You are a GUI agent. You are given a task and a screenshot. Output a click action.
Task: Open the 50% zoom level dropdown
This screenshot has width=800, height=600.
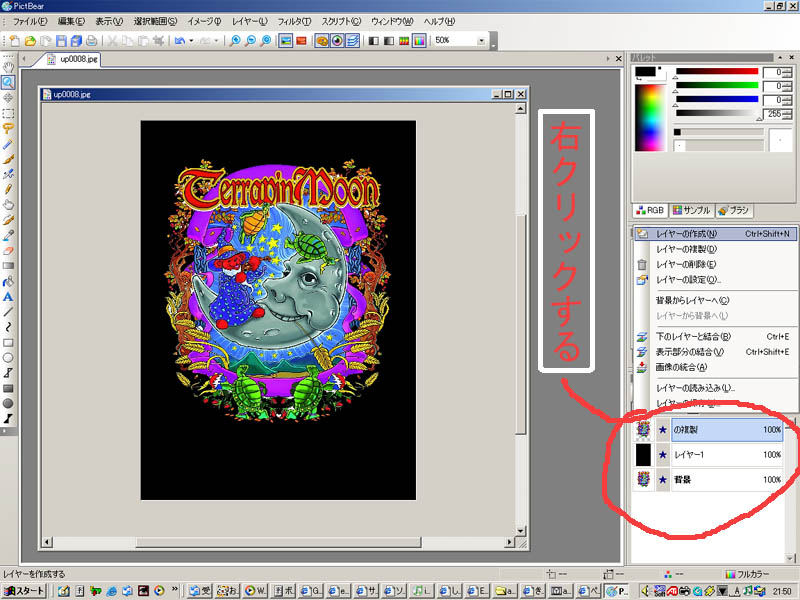[481, 41]
